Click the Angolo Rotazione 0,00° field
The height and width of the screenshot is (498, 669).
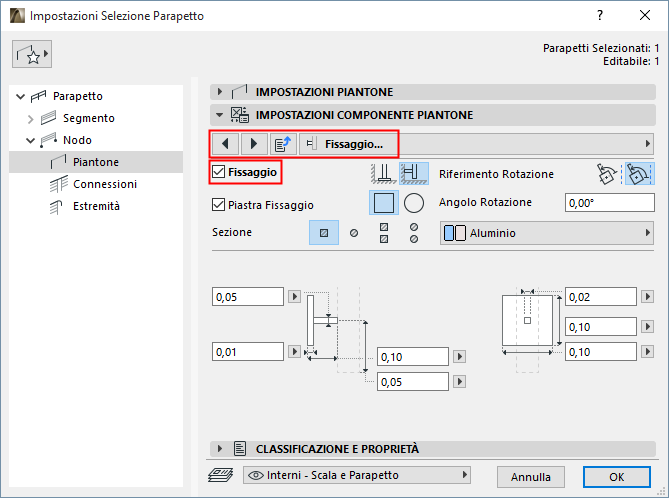coord(610,203)
